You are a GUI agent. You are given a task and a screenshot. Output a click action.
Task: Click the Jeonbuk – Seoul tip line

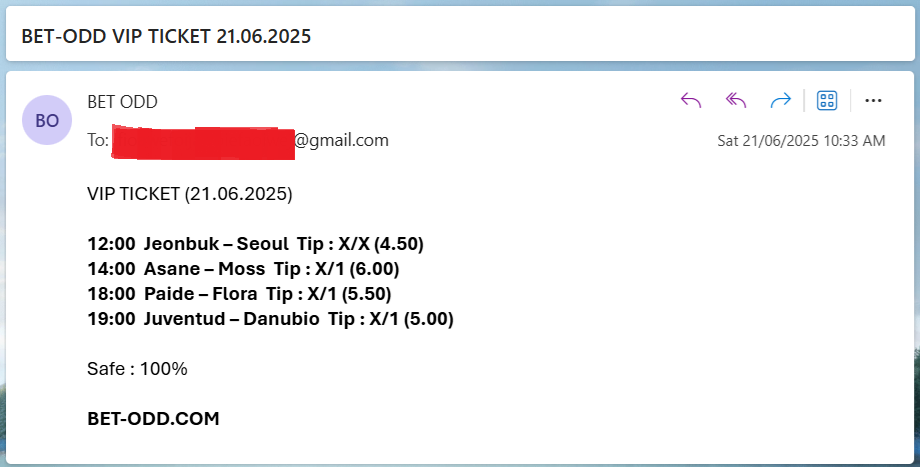pos(255,243)
